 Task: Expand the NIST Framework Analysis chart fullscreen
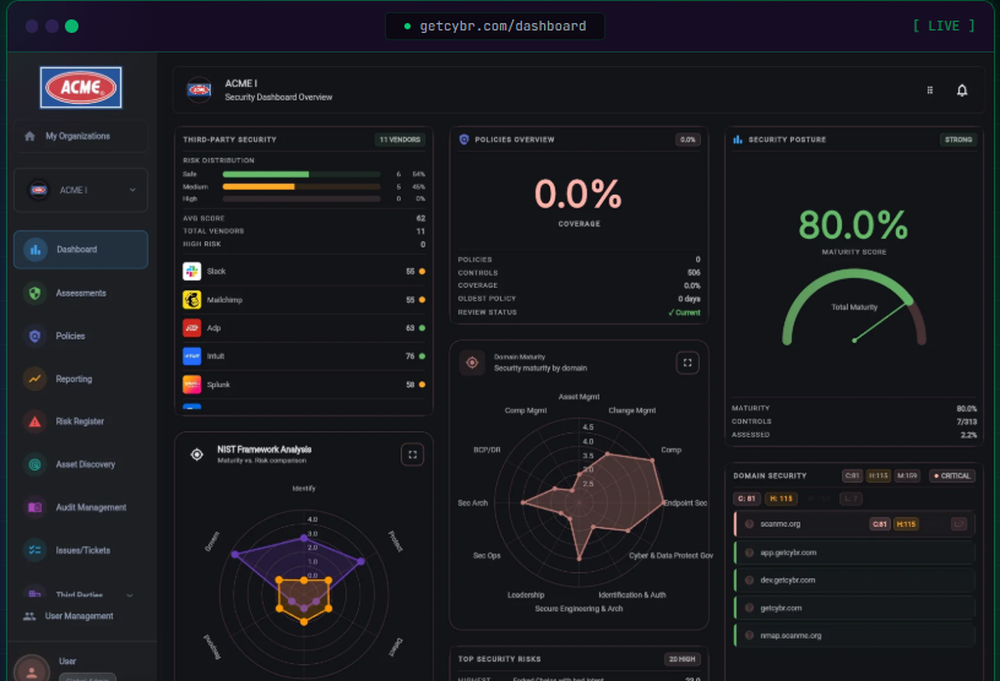click(413, 455)
